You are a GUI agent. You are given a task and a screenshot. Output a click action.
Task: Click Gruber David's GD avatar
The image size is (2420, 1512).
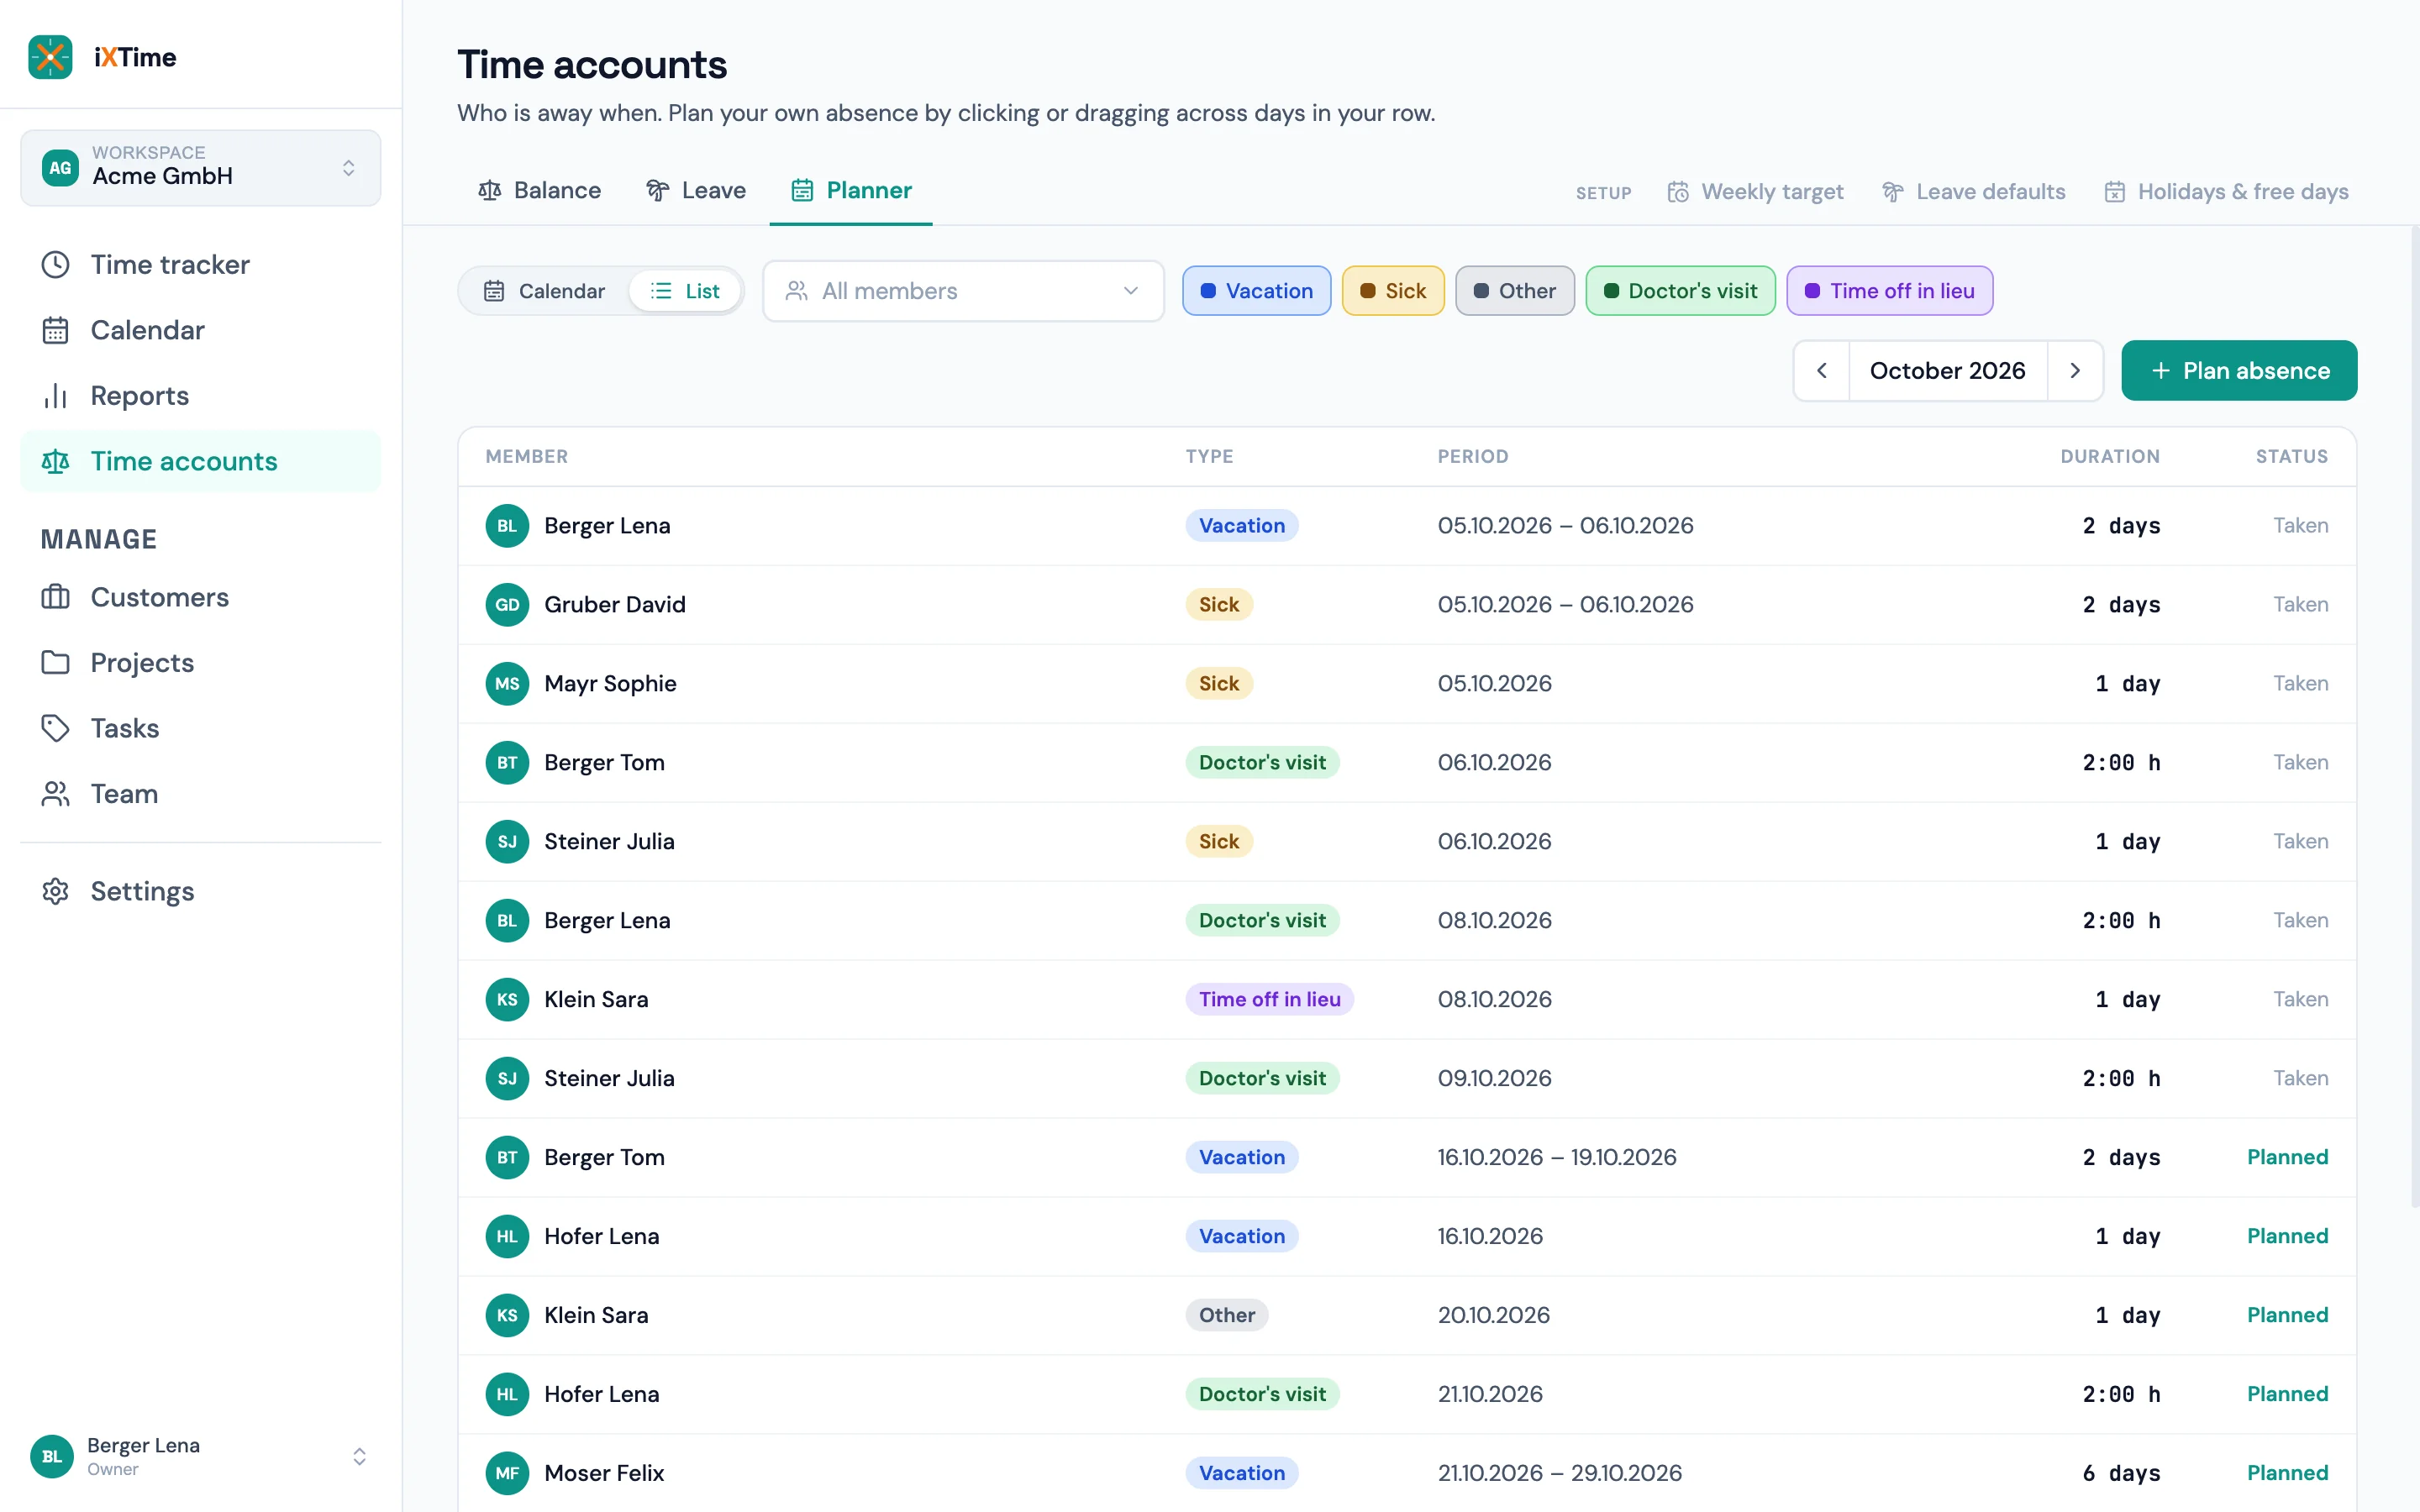click(507, 605)
